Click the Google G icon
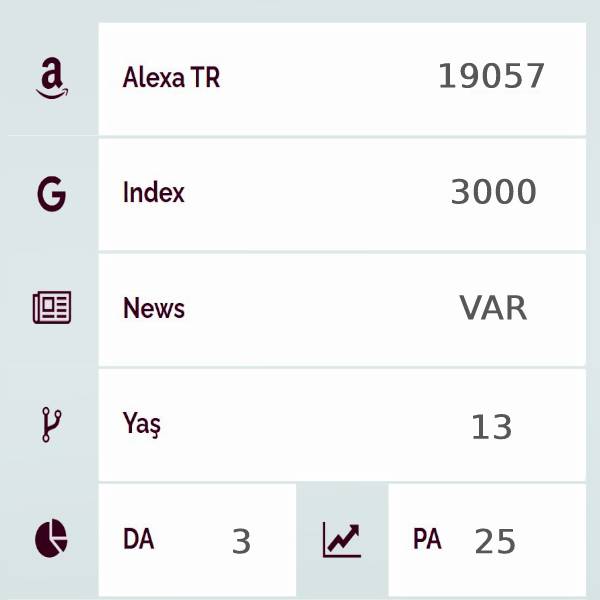The height and width of the screenshot is (600, 600). (51, 193)
